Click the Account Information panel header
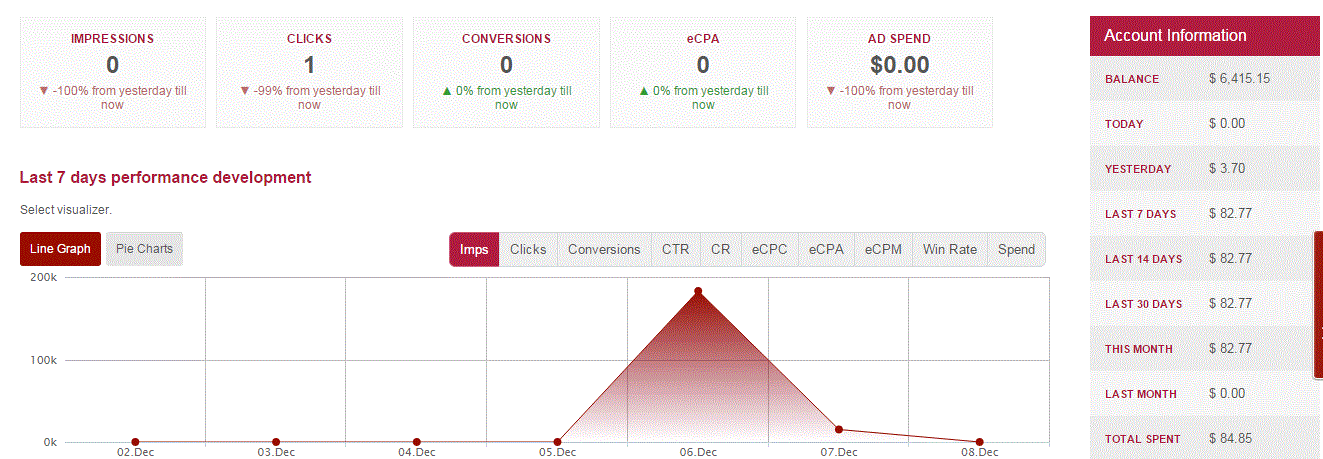 (1204, 36)
